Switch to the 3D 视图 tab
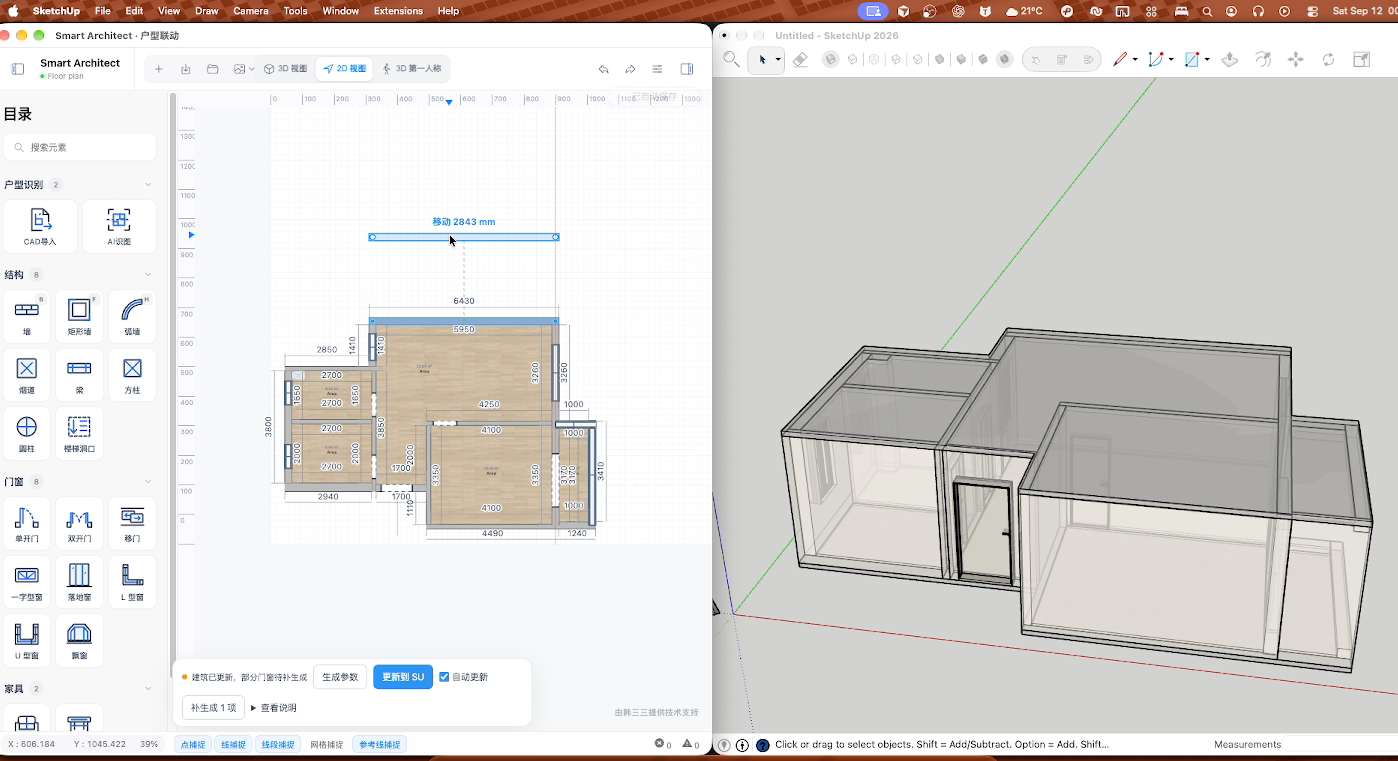Viewport: 1398px width, 761px height. [x=285, y=69]
